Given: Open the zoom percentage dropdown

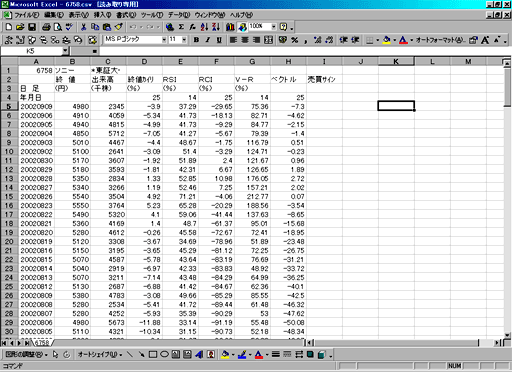Looking at the screenshot, I should [274, 27].
